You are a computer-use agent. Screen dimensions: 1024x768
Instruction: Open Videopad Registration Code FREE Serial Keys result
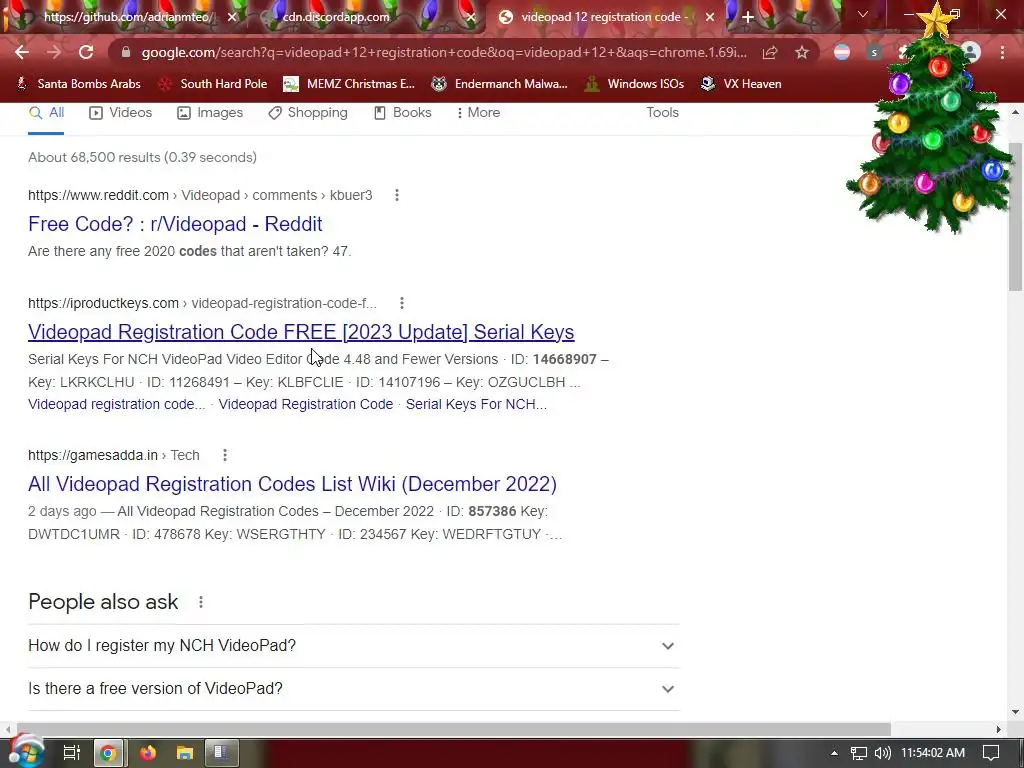(301, 332)
